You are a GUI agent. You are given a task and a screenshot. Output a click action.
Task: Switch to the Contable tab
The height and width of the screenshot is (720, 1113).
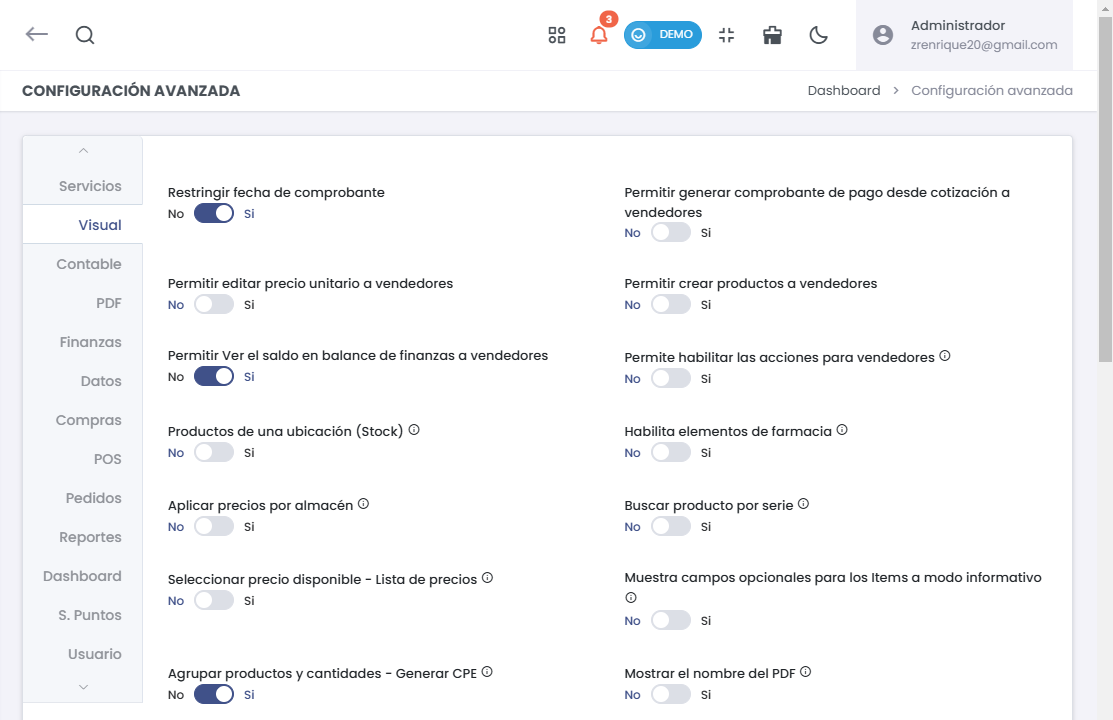pos(89,264)
